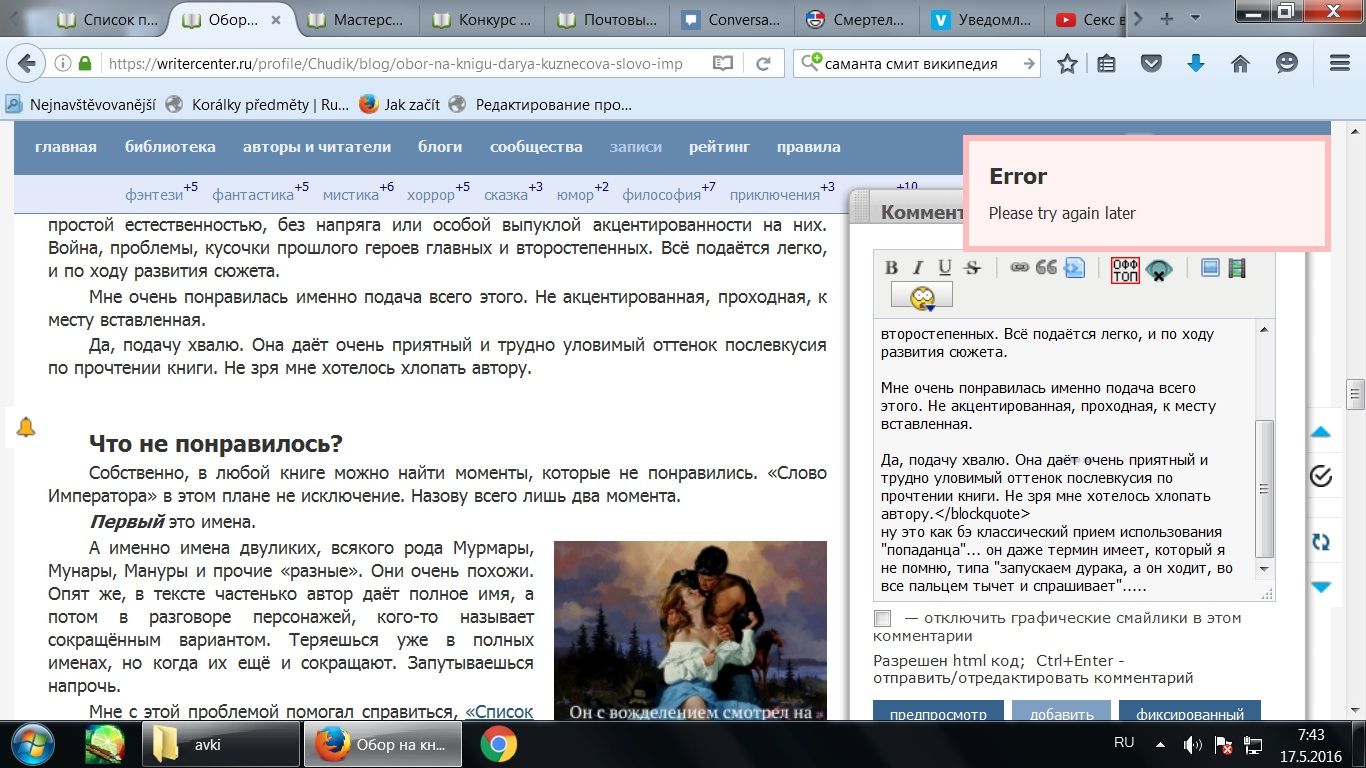Open the Firefox hamburger menu

pyautogui.click(x=1340, y=63)
